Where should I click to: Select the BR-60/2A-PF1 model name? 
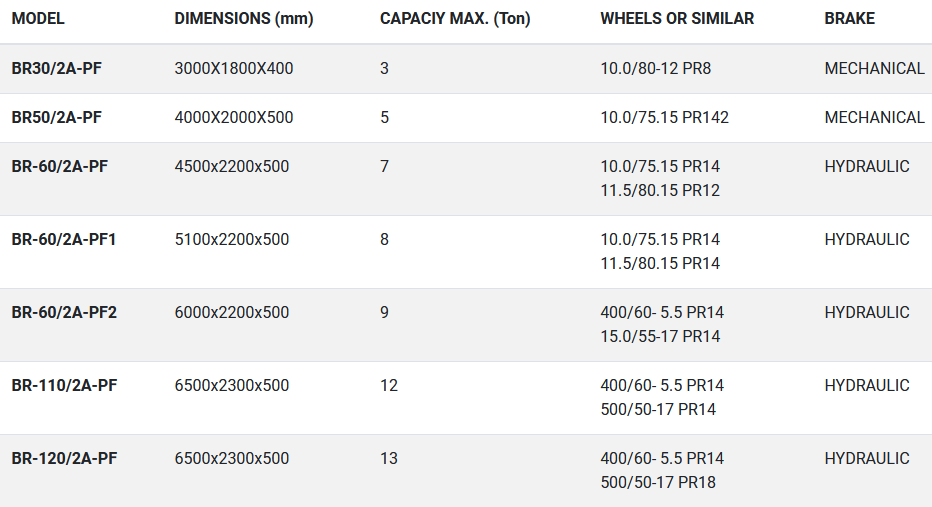[64, 240]
